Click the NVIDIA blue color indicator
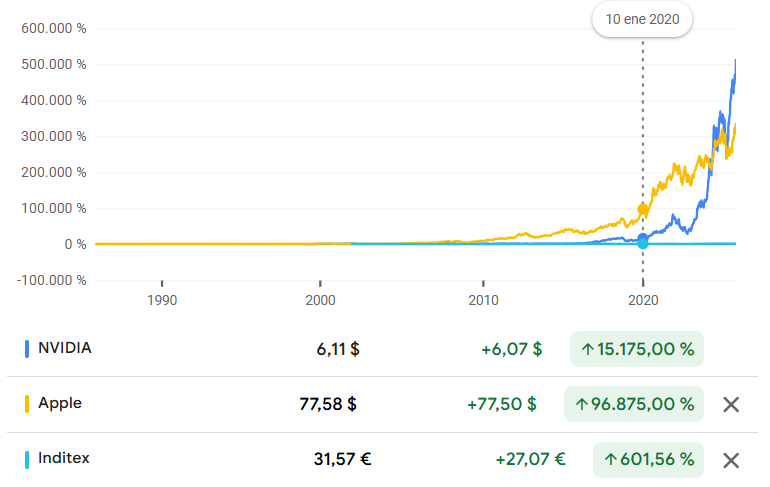Image resolution: width=770 pixels, height=487 pixels. (26, 349)
